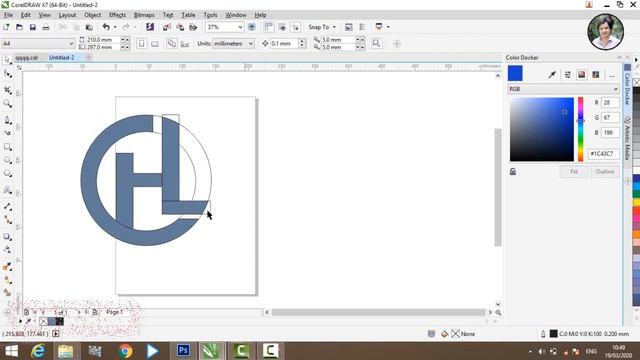Click the Open file icon
This screenshot has width=640, height=360.
[19, 27]
